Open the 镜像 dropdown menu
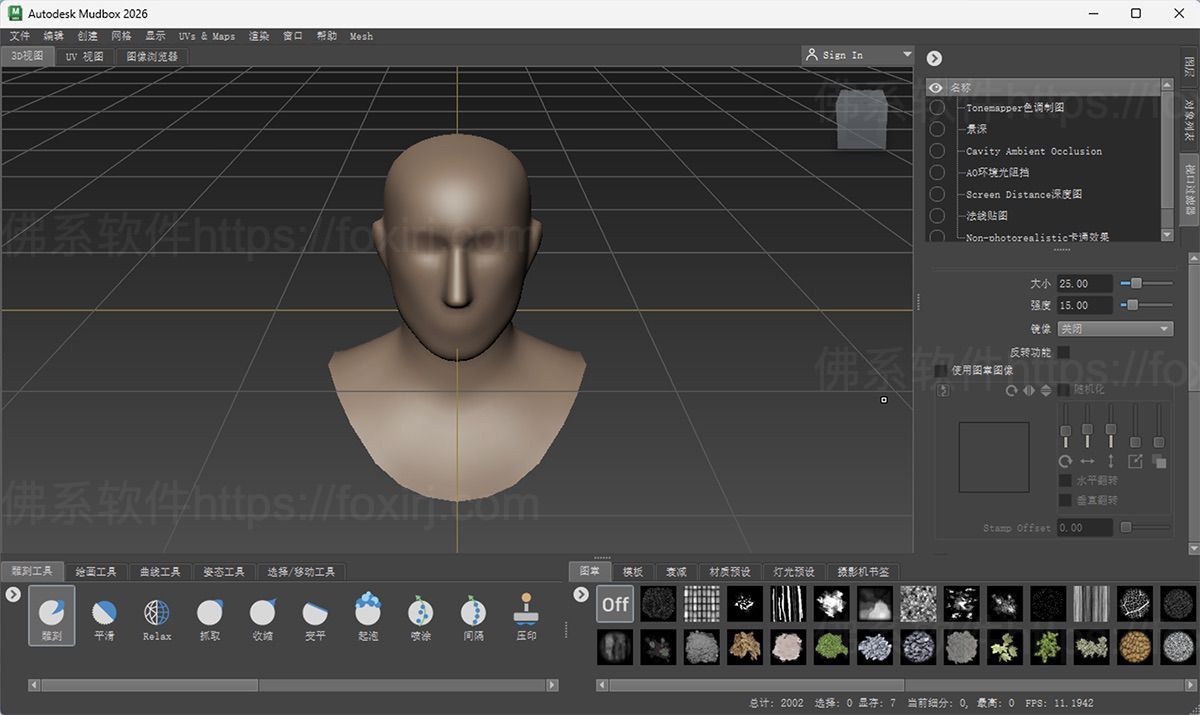The height and width of the screenshot is (715, 1200). pyautogui.click(x=1115, y=329)
